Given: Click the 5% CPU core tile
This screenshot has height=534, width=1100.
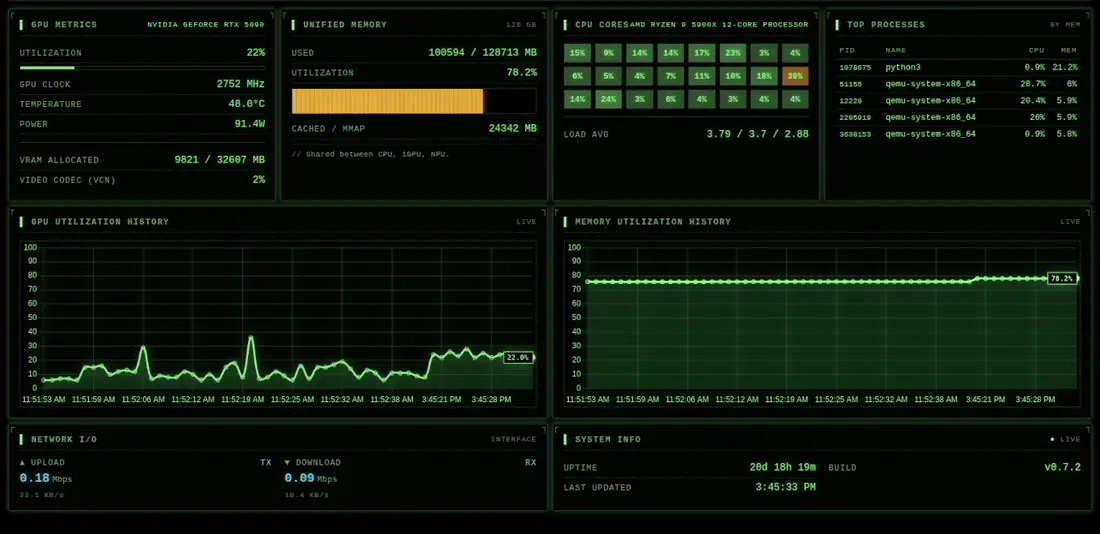Looking at the screenshot, I should pos(608,76).
